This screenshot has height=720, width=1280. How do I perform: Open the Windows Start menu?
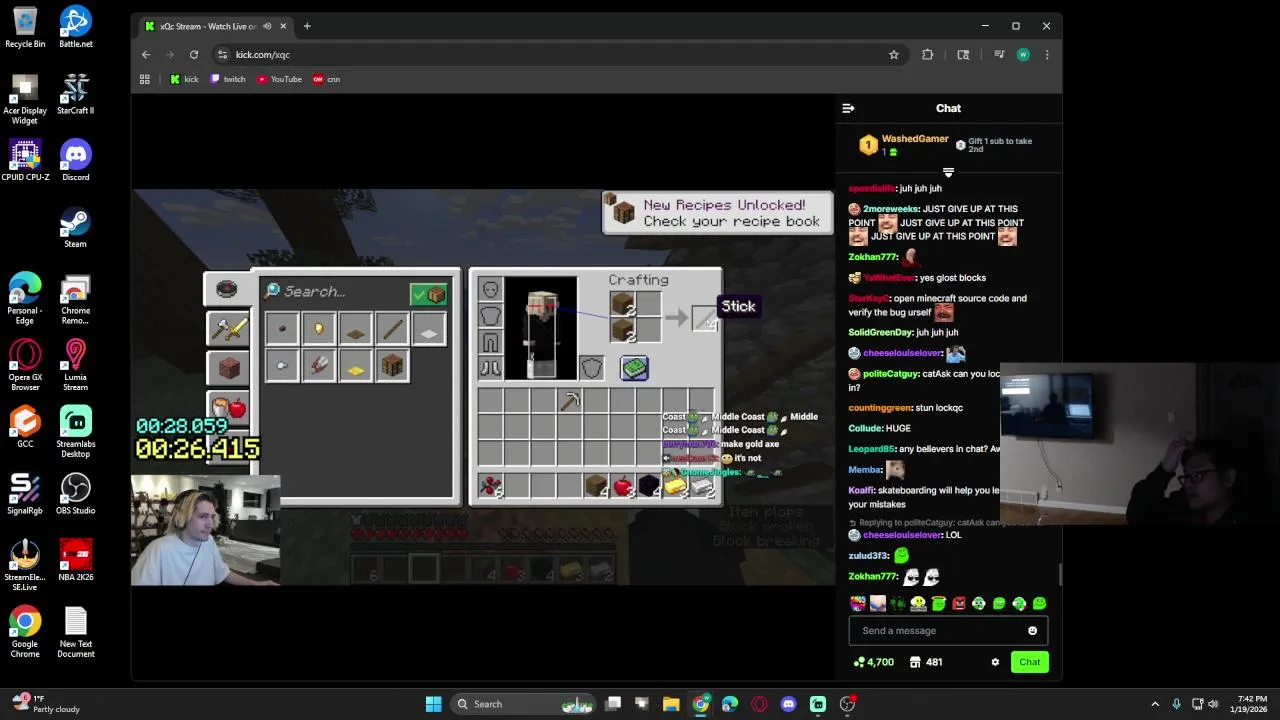point(433,704)
